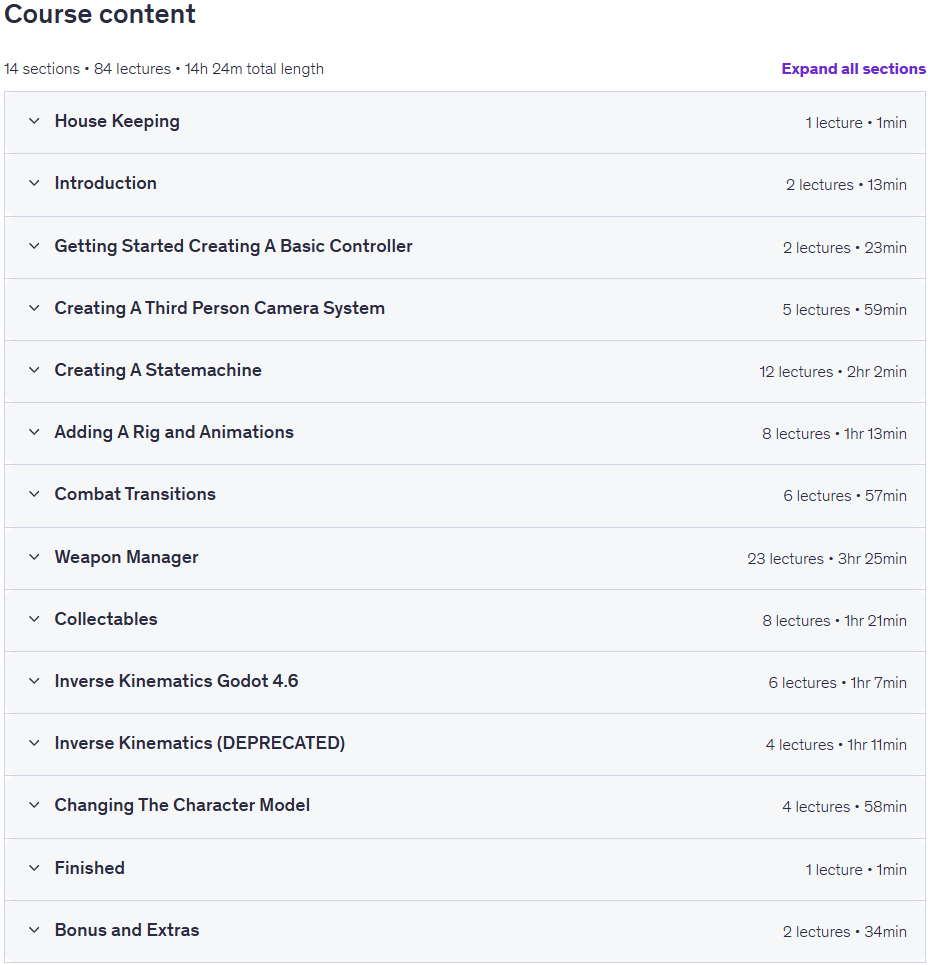Expand the Introduction section chevron
The image size is (928, 965).
click(34, 183)
